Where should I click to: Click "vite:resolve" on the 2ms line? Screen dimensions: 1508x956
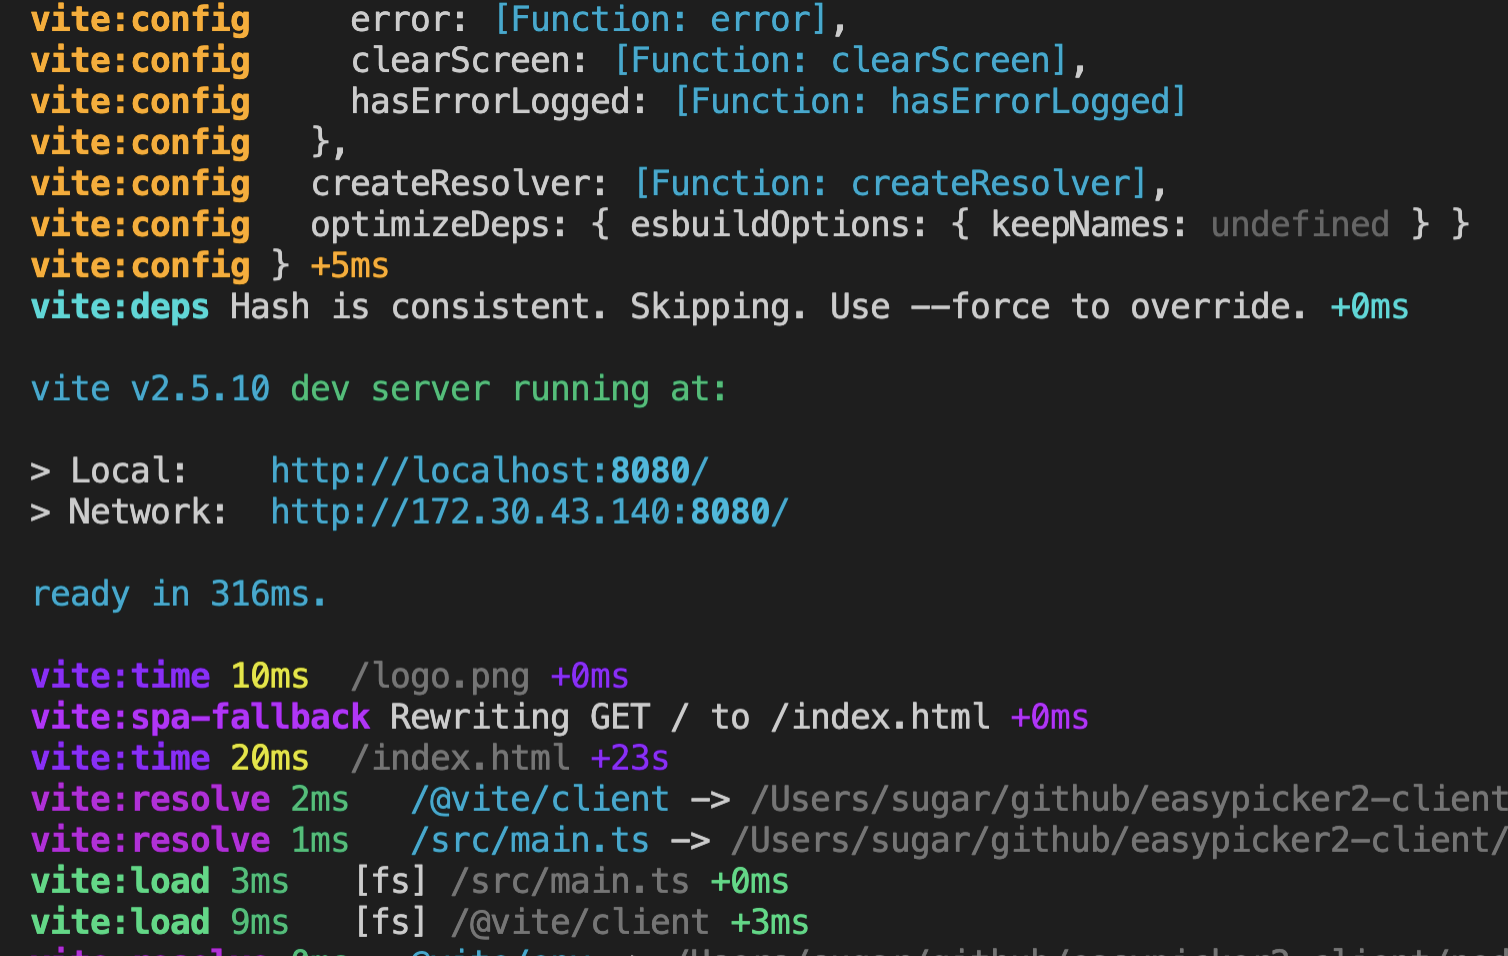coord(150,799)
